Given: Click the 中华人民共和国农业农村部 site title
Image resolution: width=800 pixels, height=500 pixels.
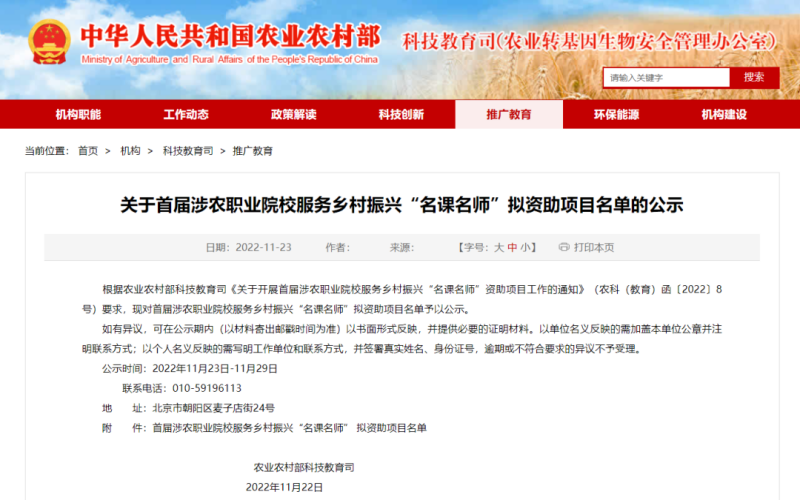Looking at the screenshot, I should click(x=229, y=37).
